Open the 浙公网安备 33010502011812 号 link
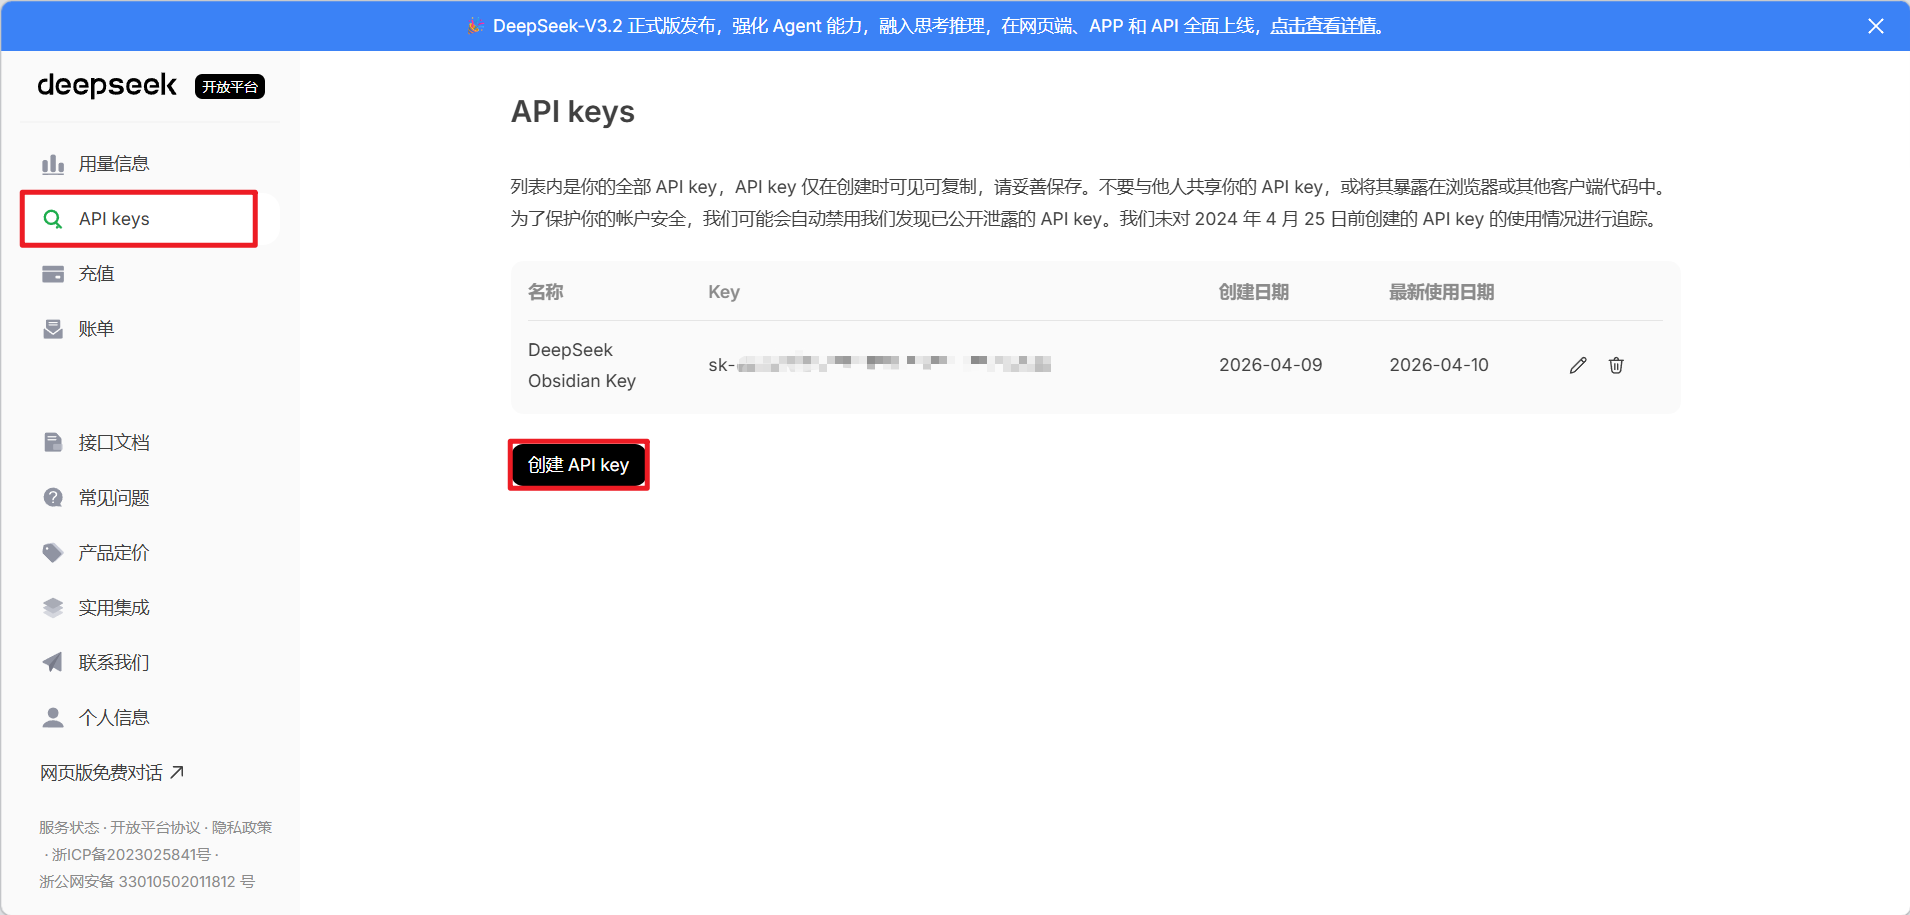The width and height of the screenshot is (1910, 915). click(147, 881)
